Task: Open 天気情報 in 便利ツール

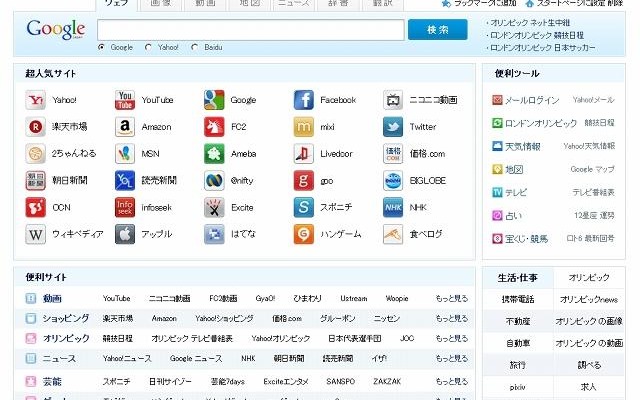Action: click(522, 146)
